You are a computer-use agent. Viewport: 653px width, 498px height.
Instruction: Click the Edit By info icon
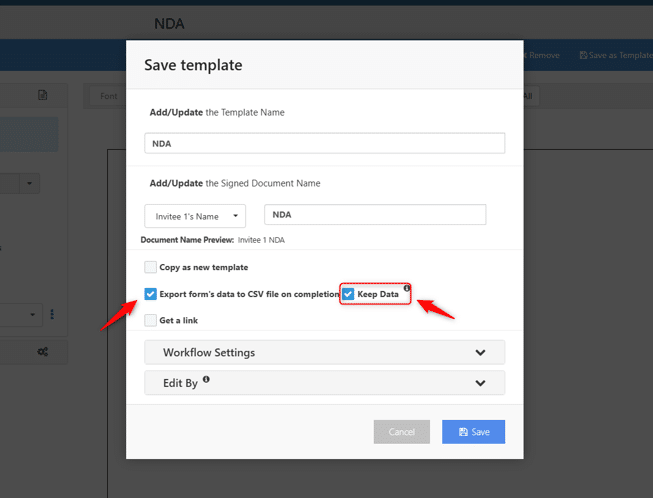[x=206, y=380]
